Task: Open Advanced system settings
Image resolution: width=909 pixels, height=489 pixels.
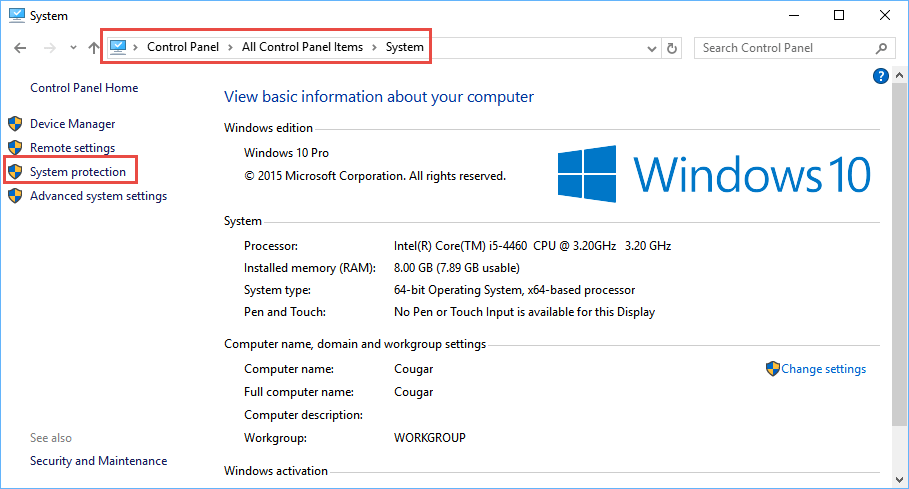Action: 99,196
